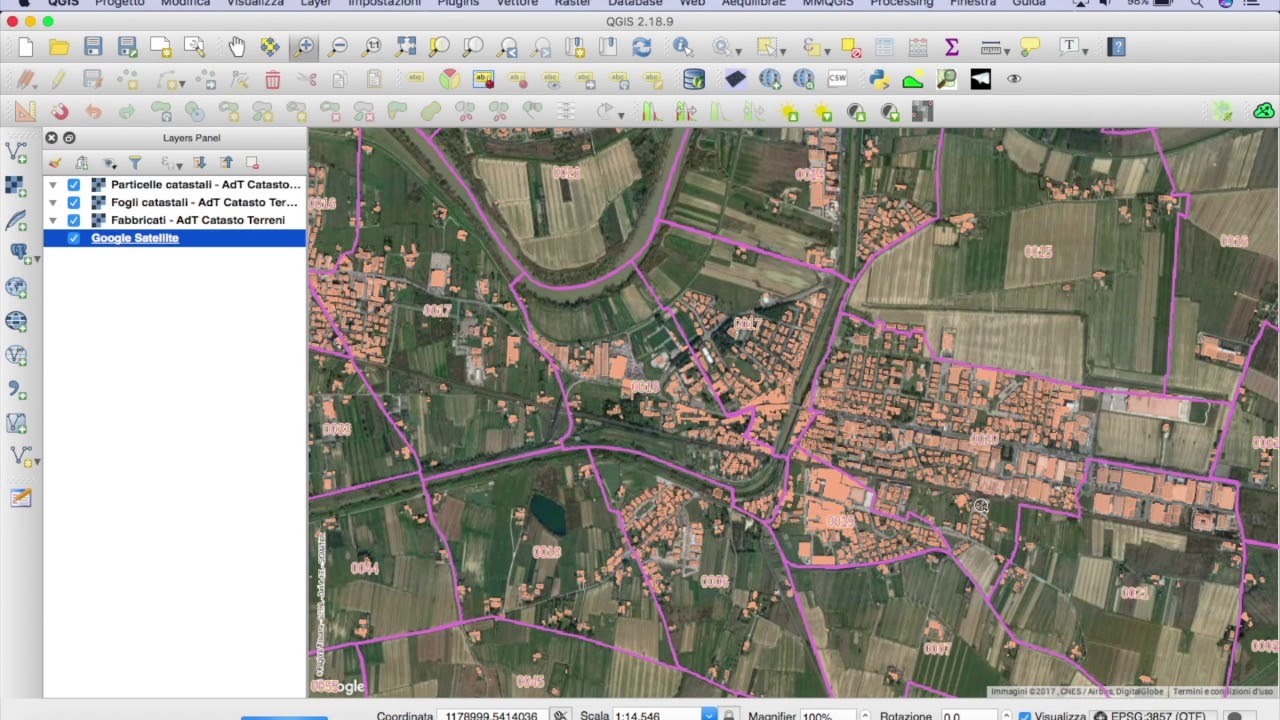Open the Progetto menu

[120, 4]
